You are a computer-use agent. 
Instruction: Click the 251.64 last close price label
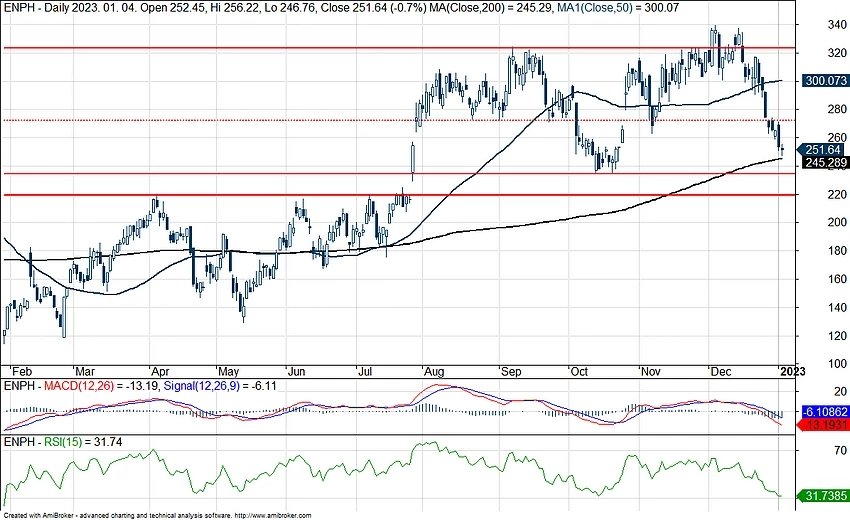point(822,150)
